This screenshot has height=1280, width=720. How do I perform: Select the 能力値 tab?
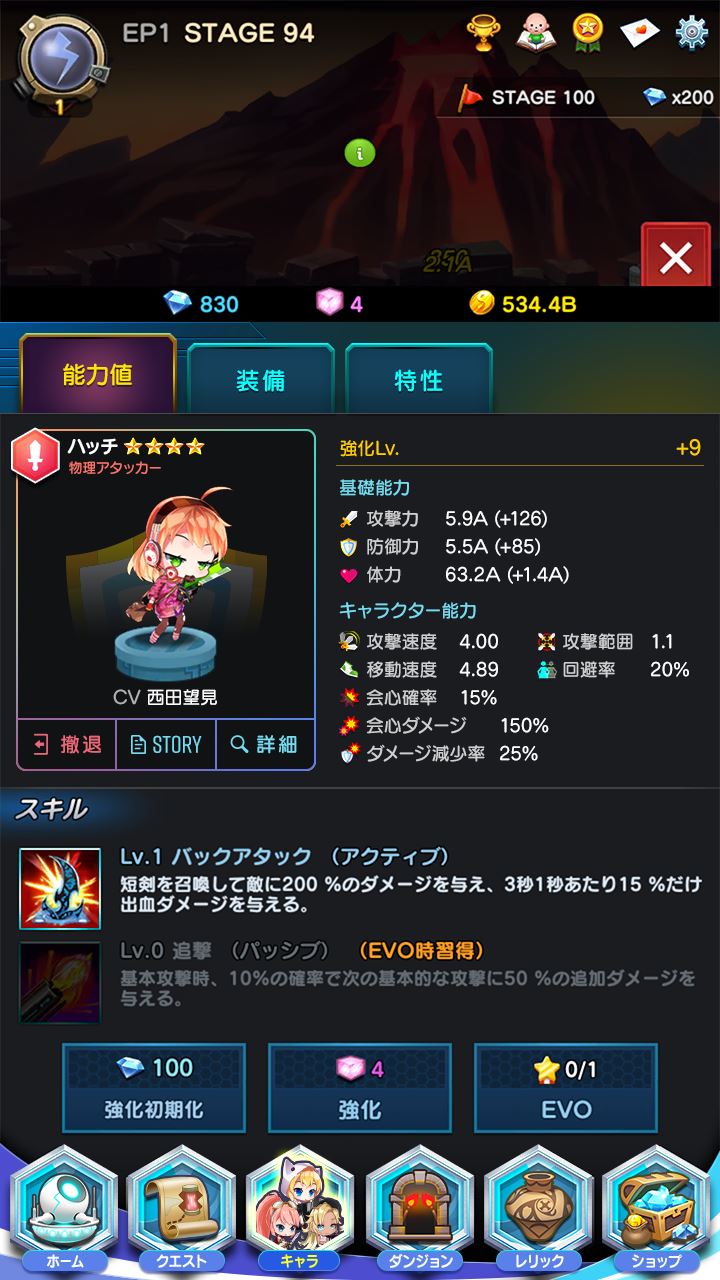(x=98, y=376)
